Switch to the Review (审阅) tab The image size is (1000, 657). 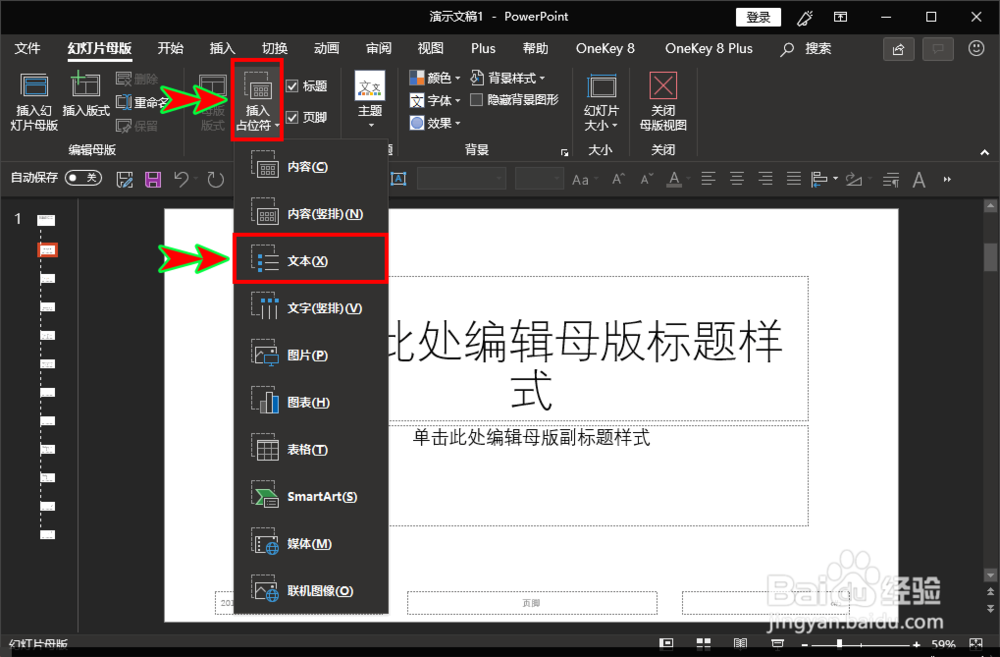(379, 48)
